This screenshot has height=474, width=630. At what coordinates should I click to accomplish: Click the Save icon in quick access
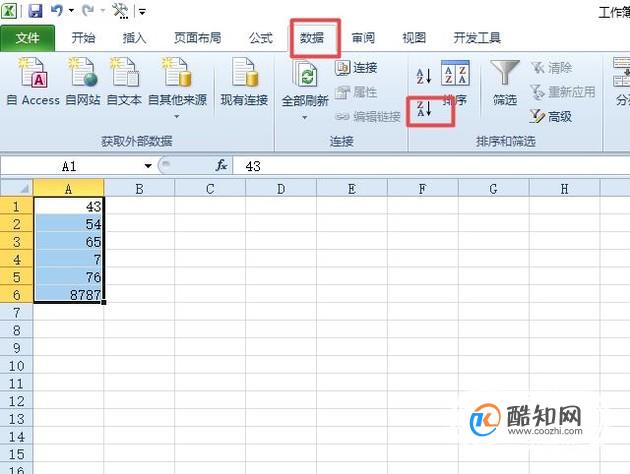tap(35, 10)
